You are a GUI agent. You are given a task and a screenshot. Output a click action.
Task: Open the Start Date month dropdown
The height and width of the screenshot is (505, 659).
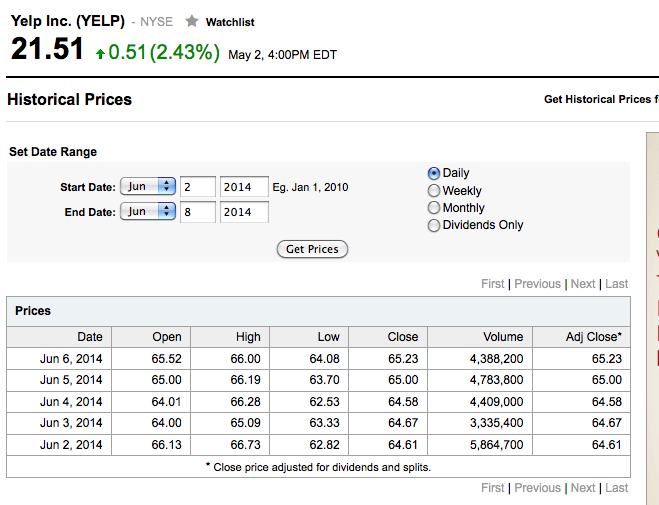[148, 186]
